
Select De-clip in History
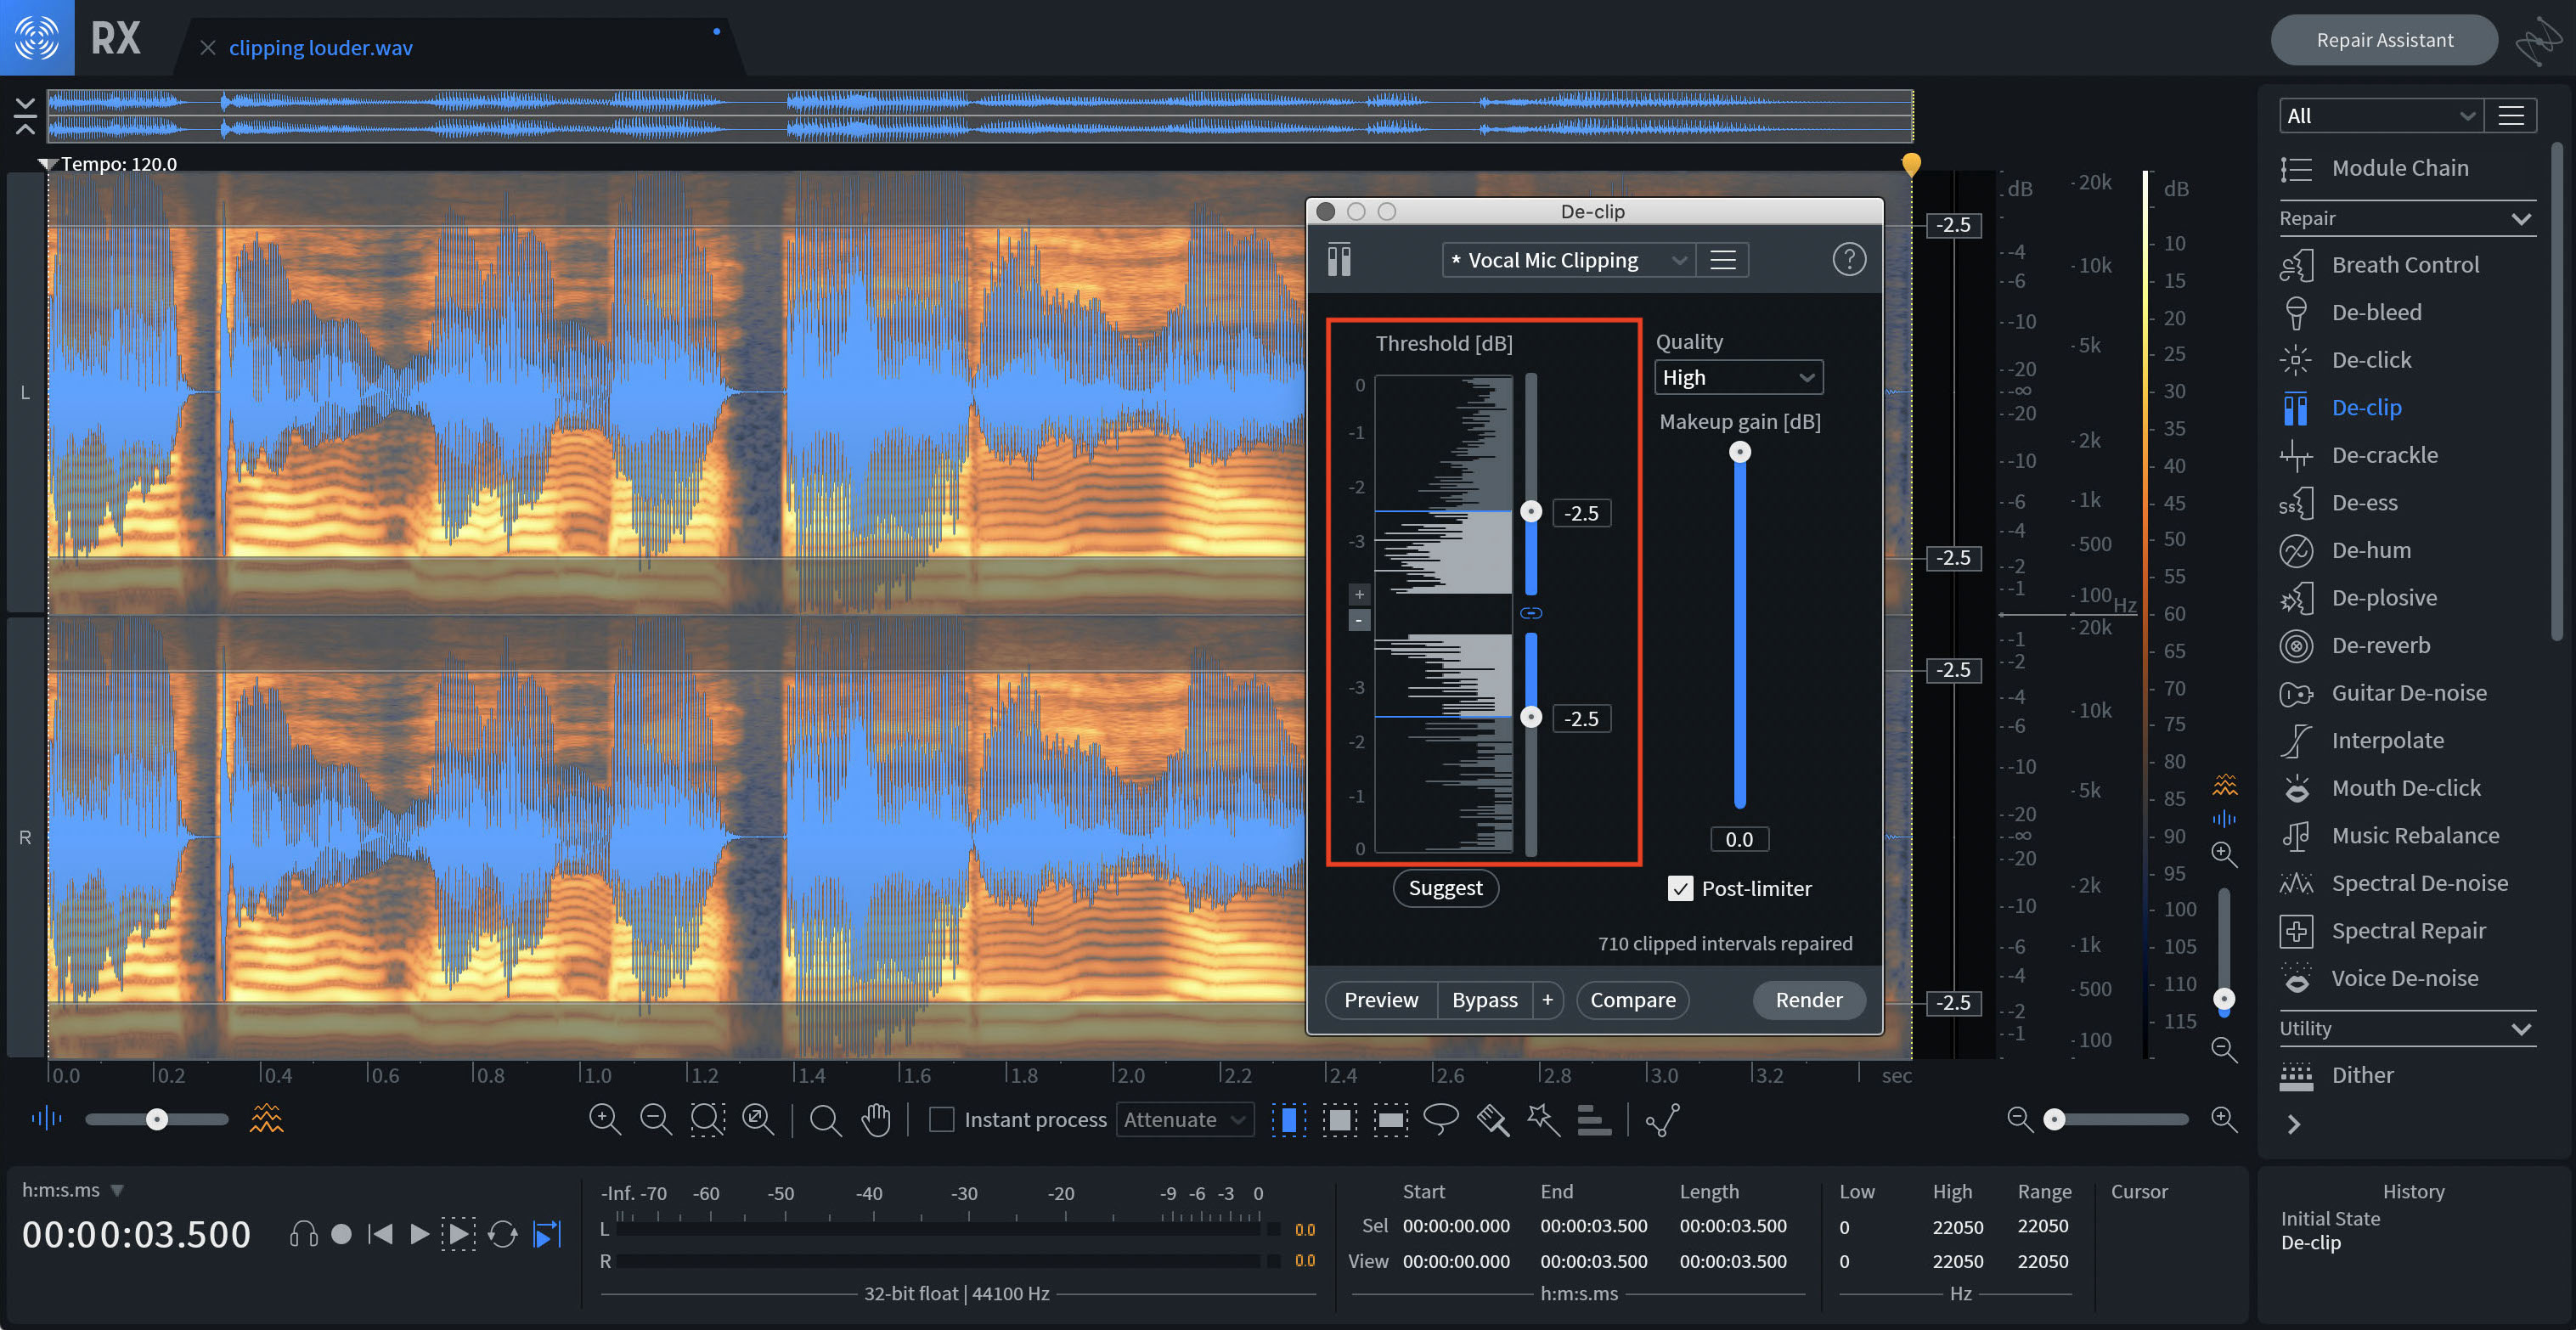coord(2310,1243)
